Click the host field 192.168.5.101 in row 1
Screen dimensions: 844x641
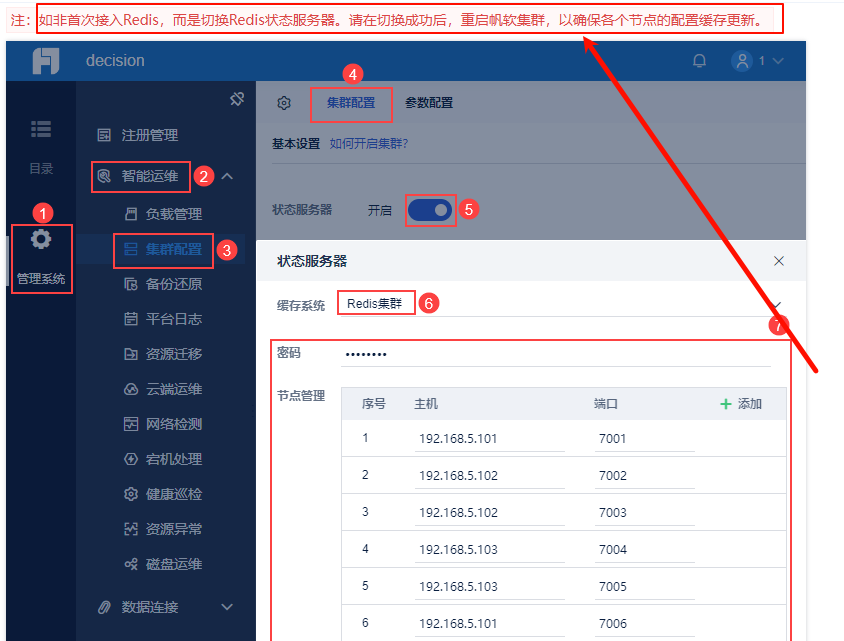[x=490, y=439]
